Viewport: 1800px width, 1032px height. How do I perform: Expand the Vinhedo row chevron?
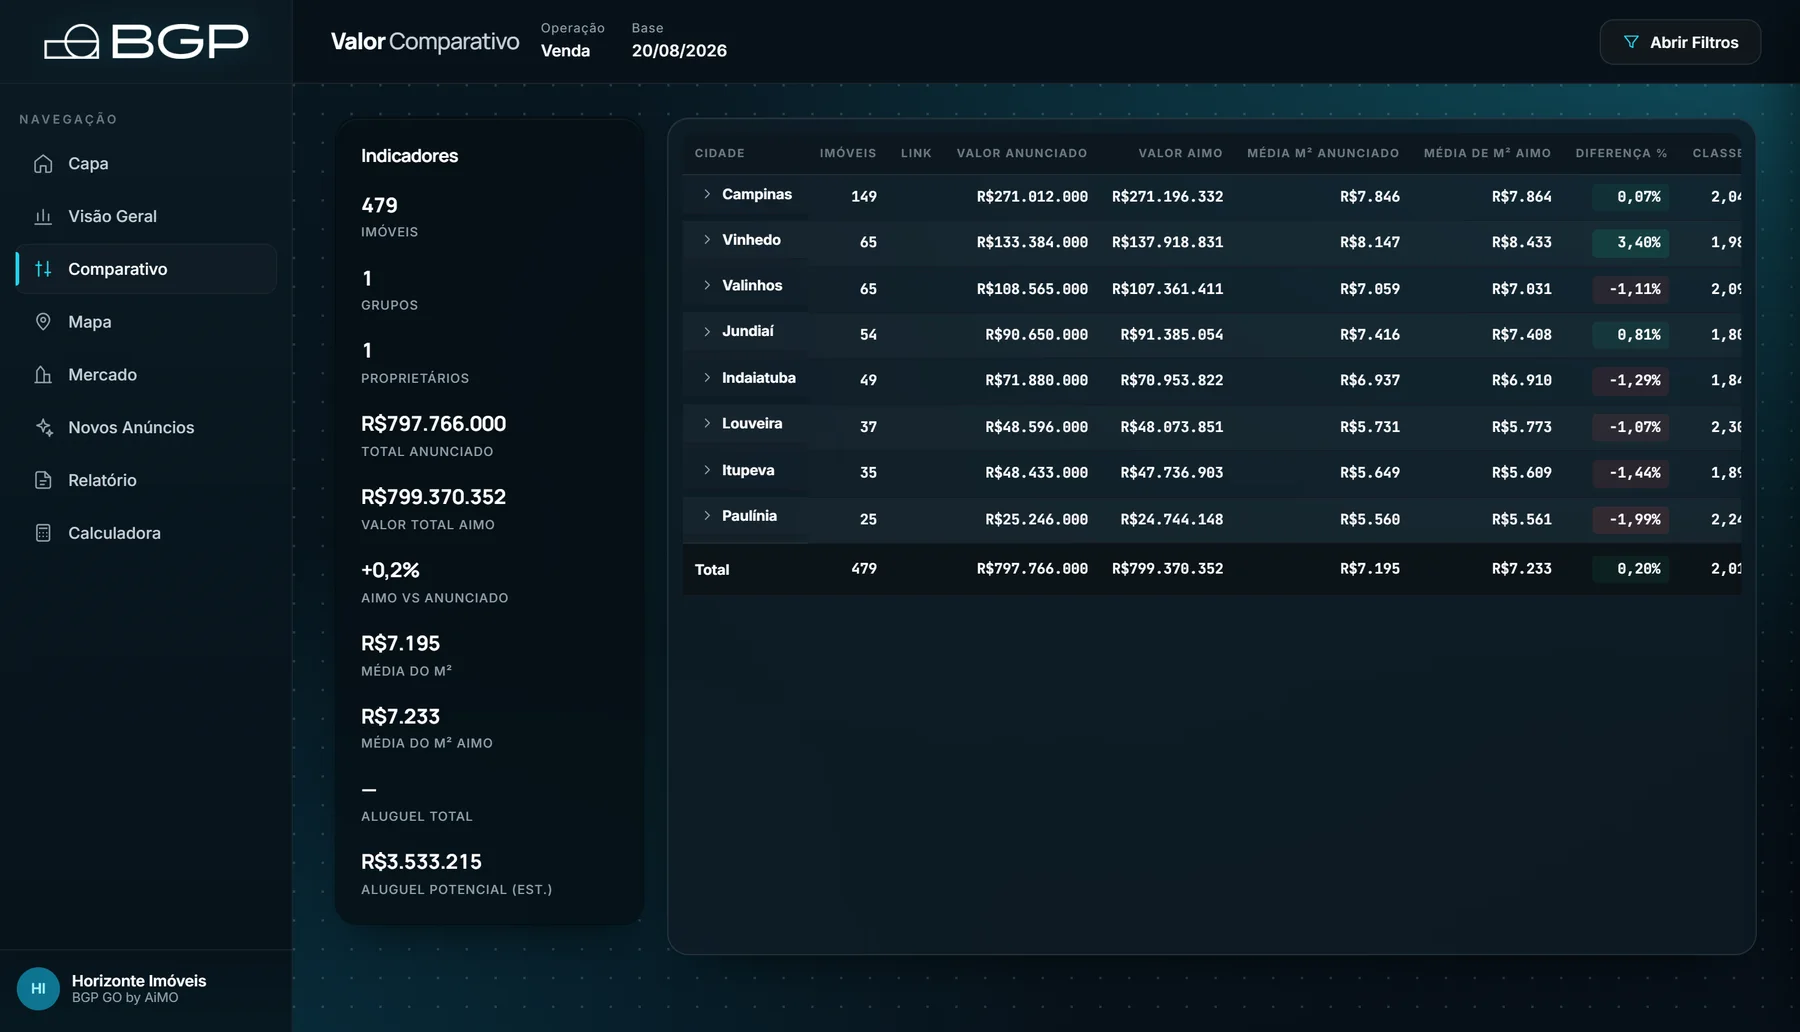pyautogui.click(x=707, y=240)
